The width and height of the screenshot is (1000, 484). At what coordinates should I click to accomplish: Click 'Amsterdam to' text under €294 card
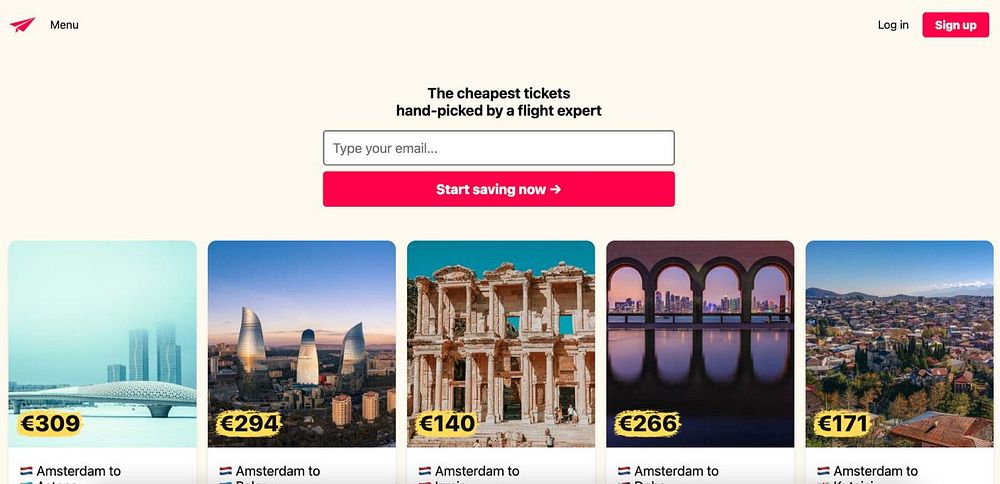[x=278, y=471]
